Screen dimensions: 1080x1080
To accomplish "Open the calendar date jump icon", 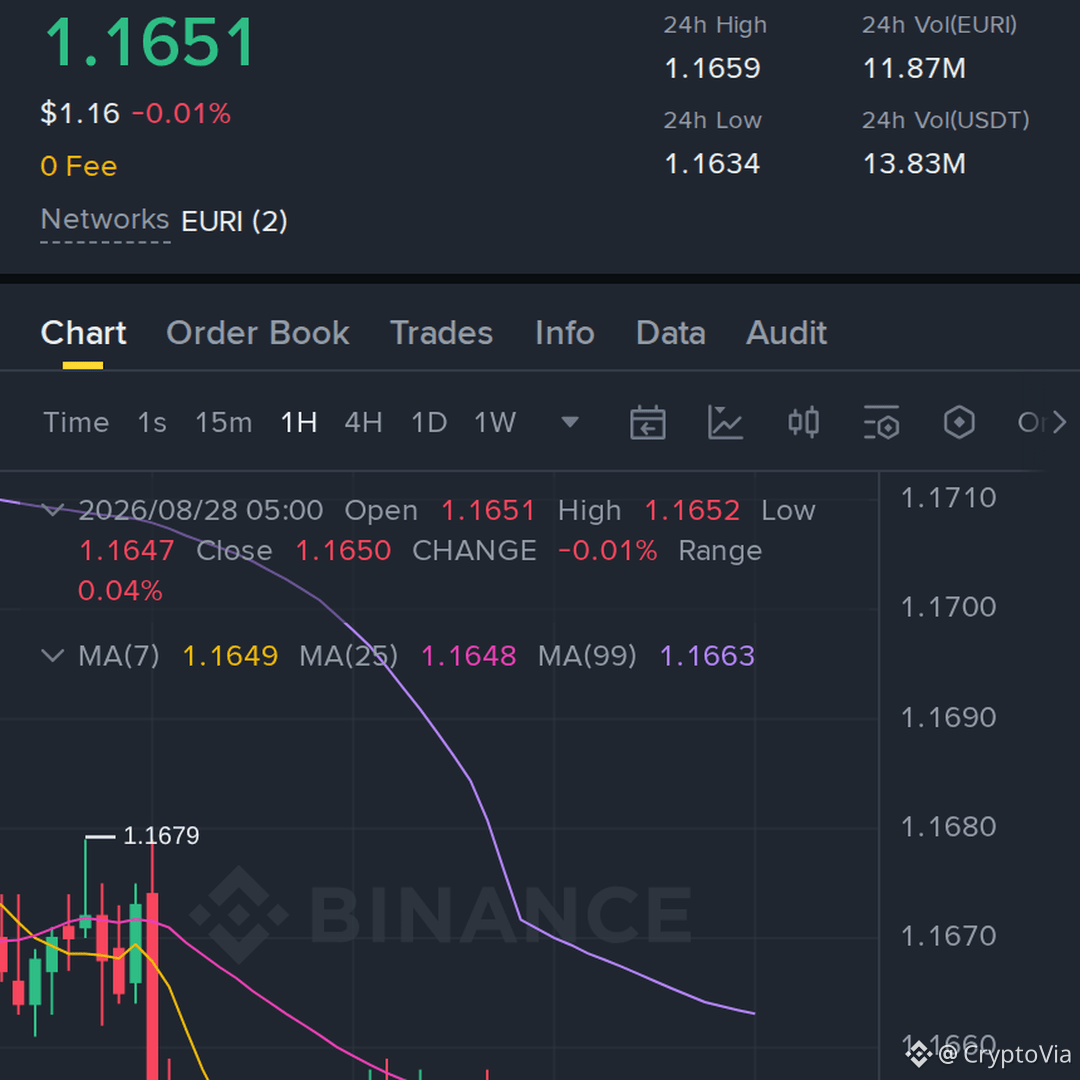I will coord(647,422).
